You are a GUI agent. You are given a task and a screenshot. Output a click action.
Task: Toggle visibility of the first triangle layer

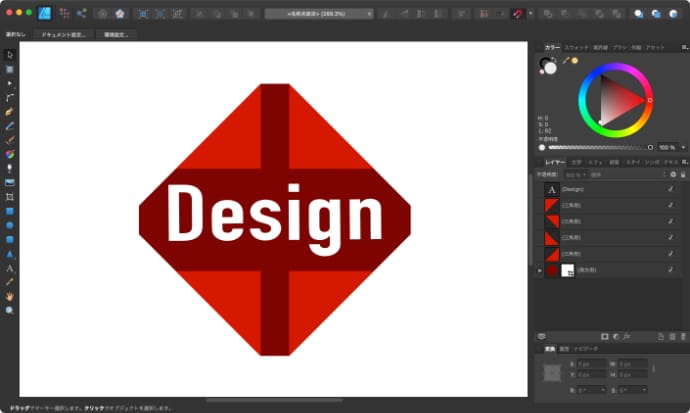pos(669,205)
